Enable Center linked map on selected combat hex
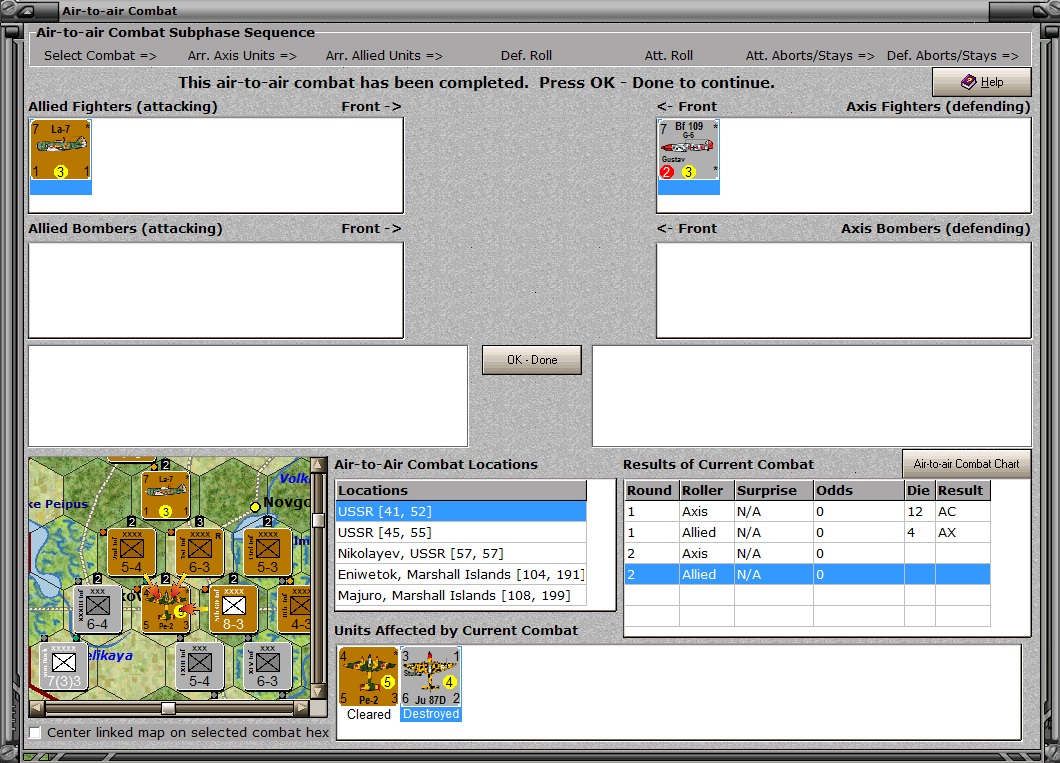The image size is (1060, 763). coord(35,733)
